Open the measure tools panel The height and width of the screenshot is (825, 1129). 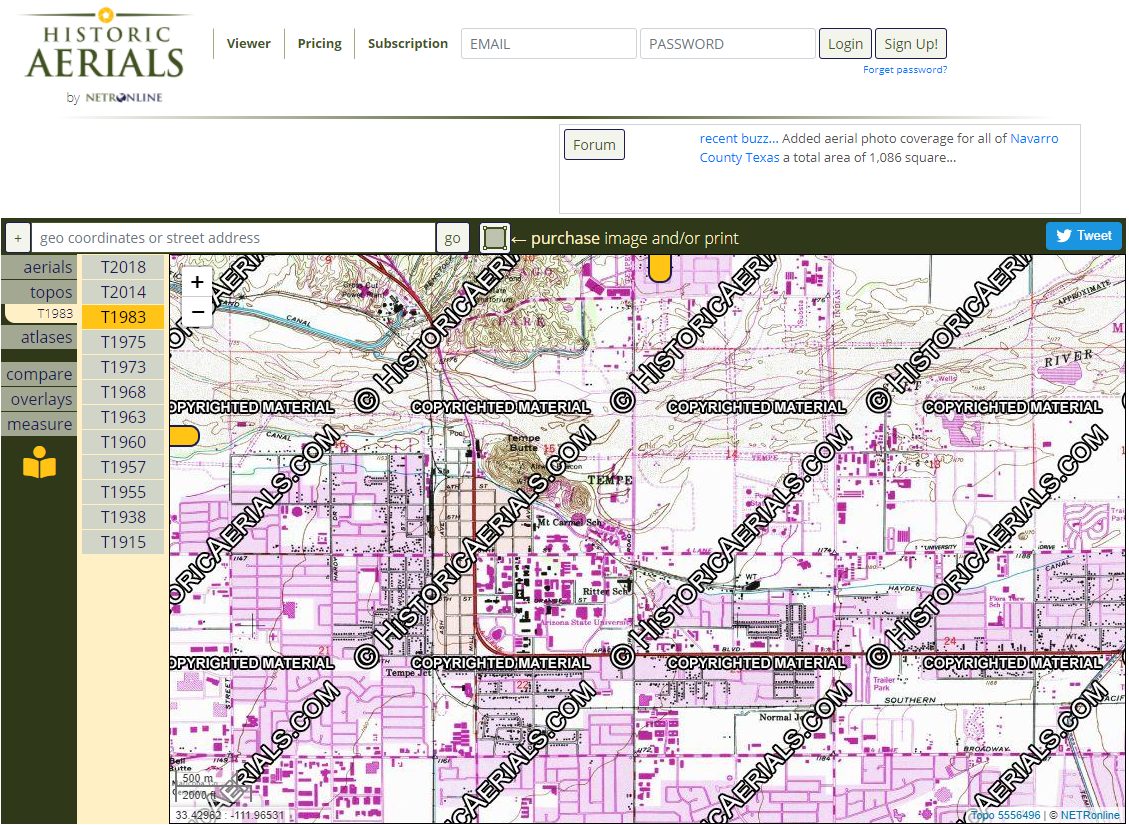39,423
